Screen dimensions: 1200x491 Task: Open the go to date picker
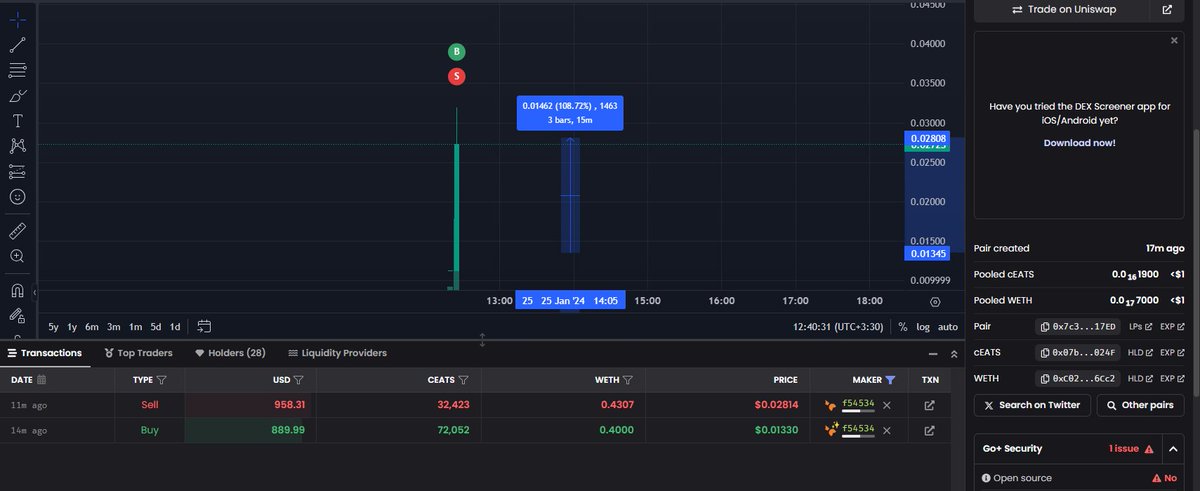tap(204, 326)
